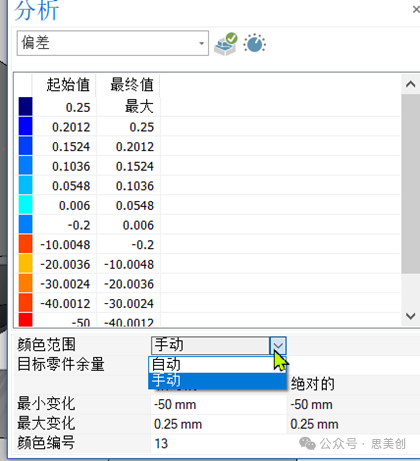The height and width of the screenshot is (461, 420).
Task: Click start value -0.2 cell
Action: [x=64, y=225]
